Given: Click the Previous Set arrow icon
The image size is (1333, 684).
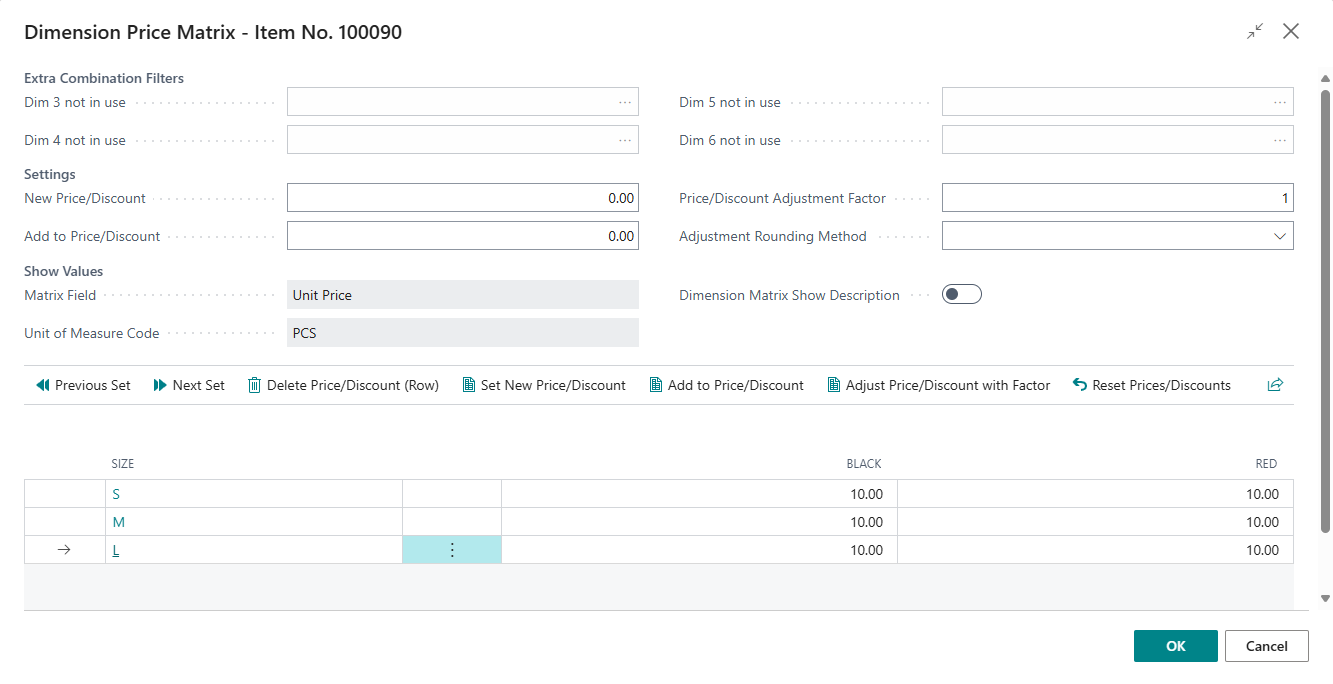Looking at the screenshot, I should pyautogui.click(x=42, y=385).
